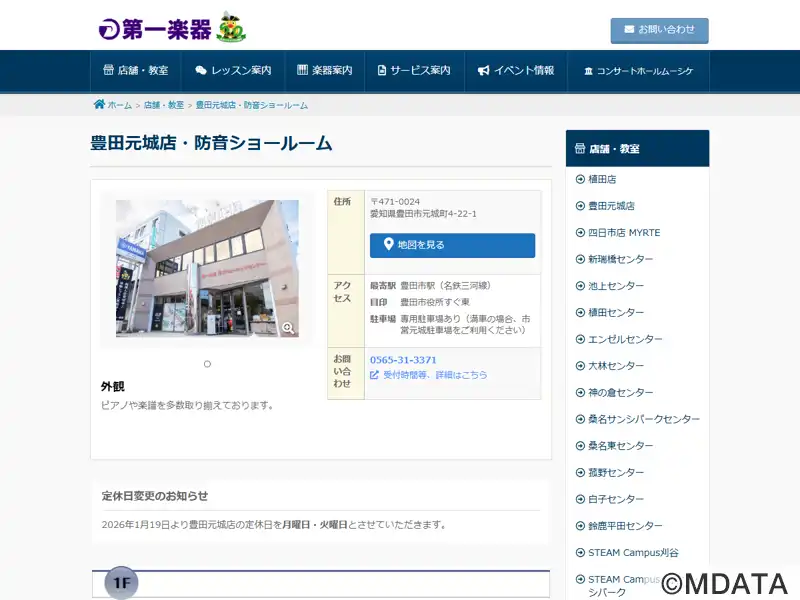Image resolution: width=800 pixels, height=600 pixels.
Task: Click the external-link icon next to 受付時間等
Action: (x=375, y=375)
